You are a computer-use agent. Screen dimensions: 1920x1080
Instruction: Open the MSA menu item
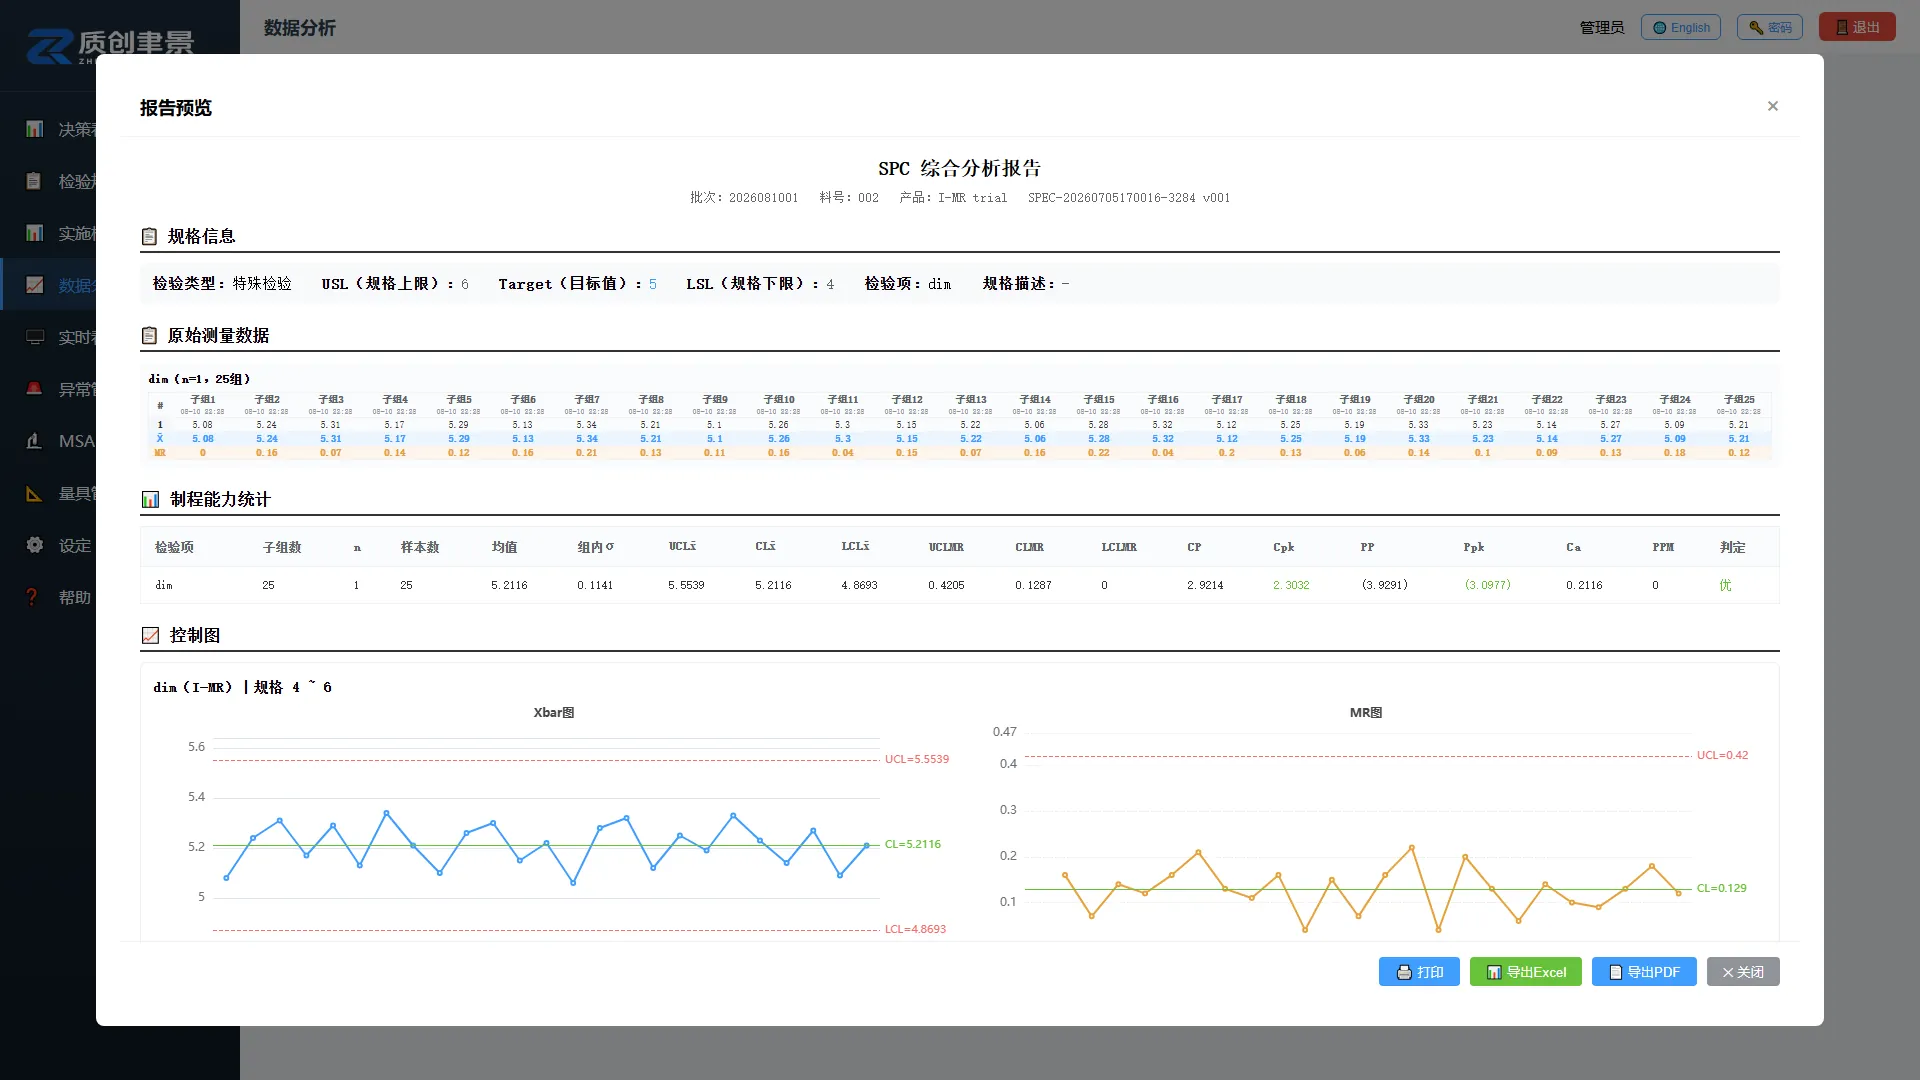point(77,441)
